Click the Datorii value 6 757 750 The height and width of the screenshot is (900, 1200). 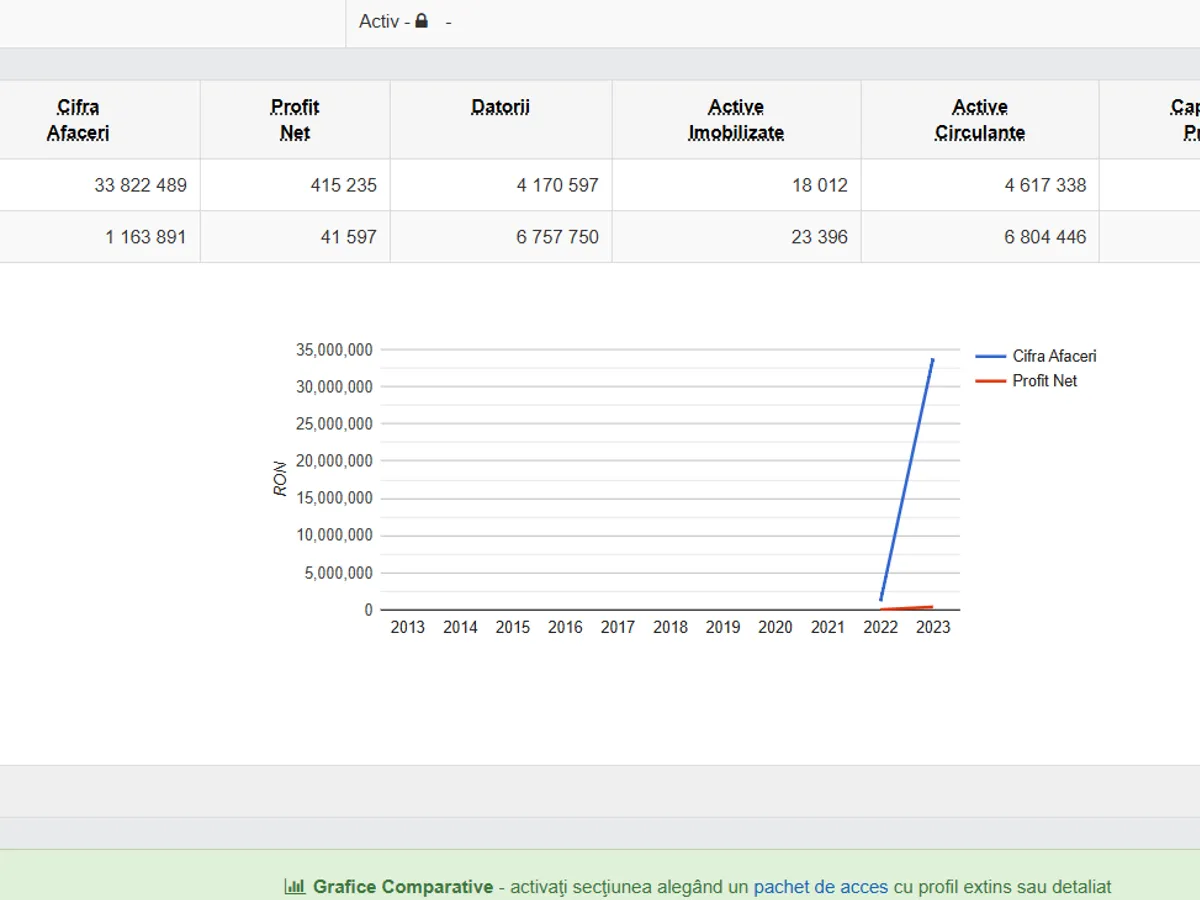[x=557, y=237]
